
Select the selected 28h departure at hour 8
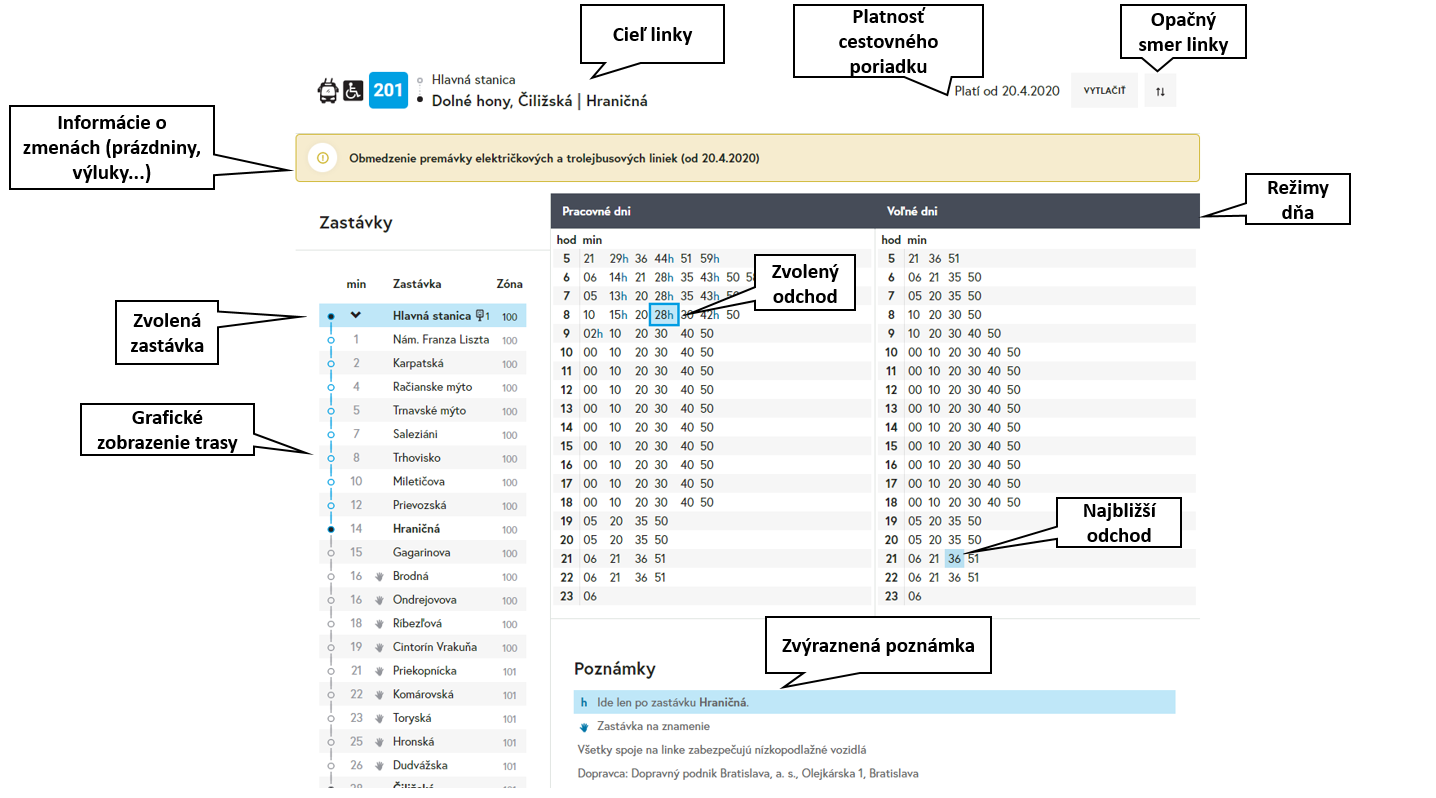664,315
